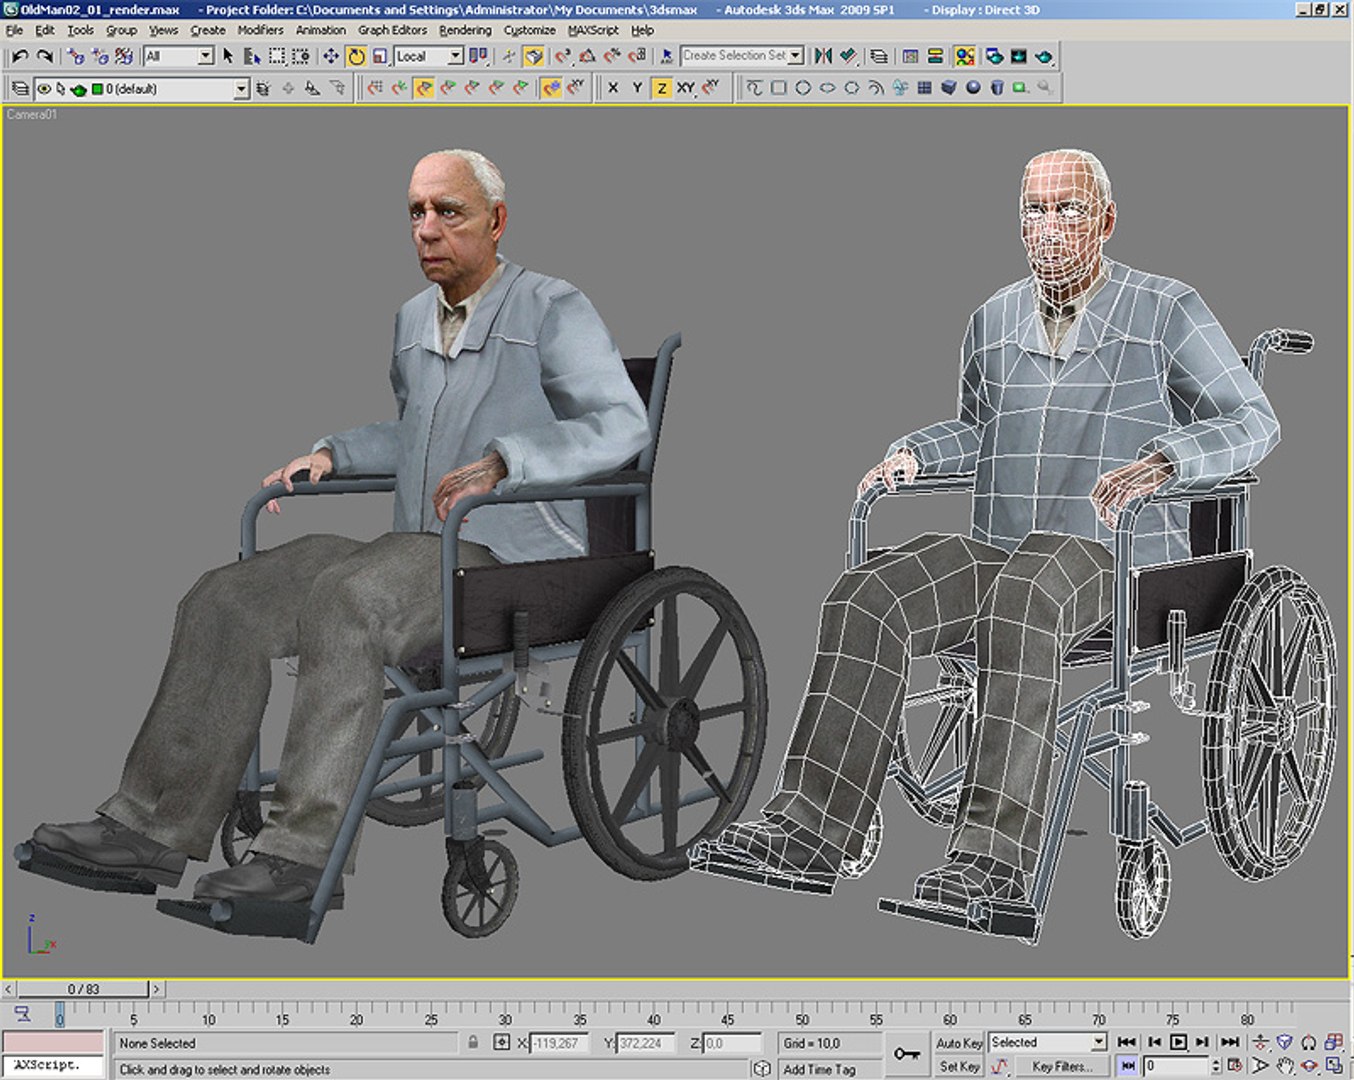Image resolution: width=1354 pixels, height=1080 pixels.
Task: Open the Material Editor icon
Action: coord(964,57)
